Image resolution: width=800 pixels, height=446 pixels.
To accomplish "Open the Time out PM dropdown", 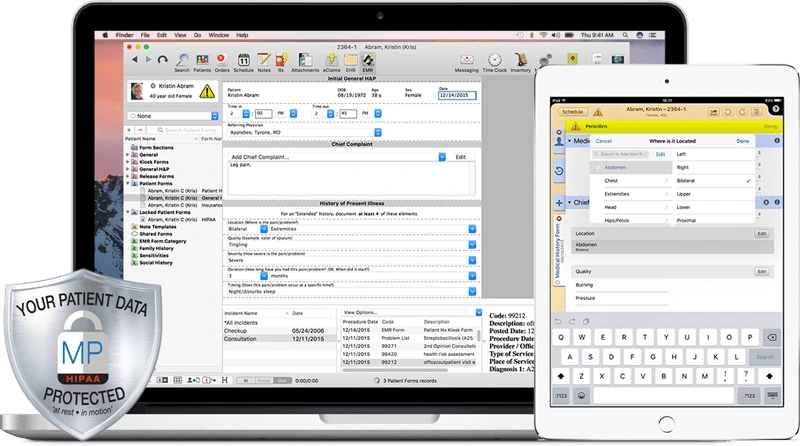I will point(378,113).
